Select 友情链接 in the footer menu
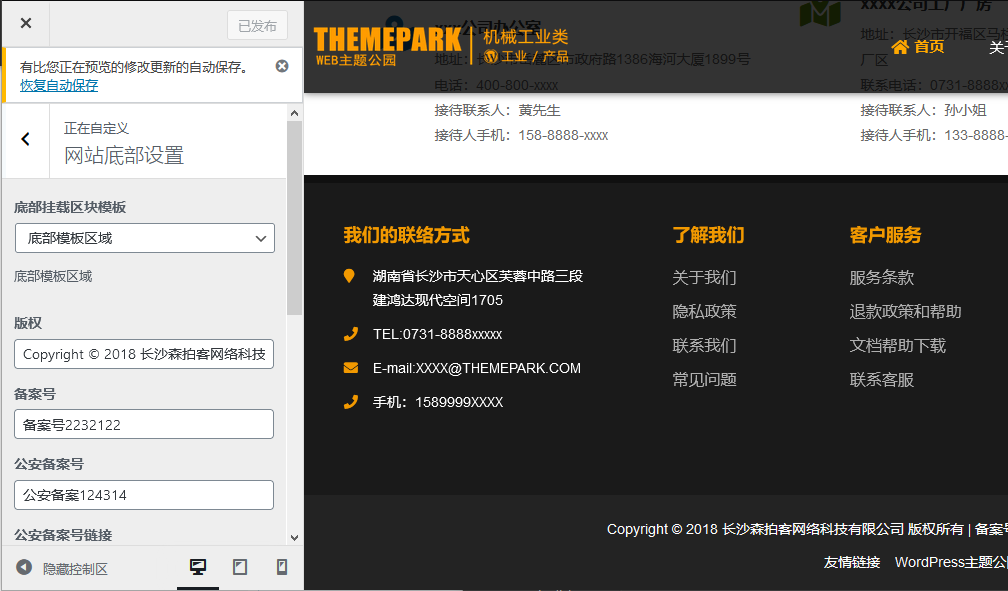Viewport: 1008px width, 591px height. (x=853, y=562)
